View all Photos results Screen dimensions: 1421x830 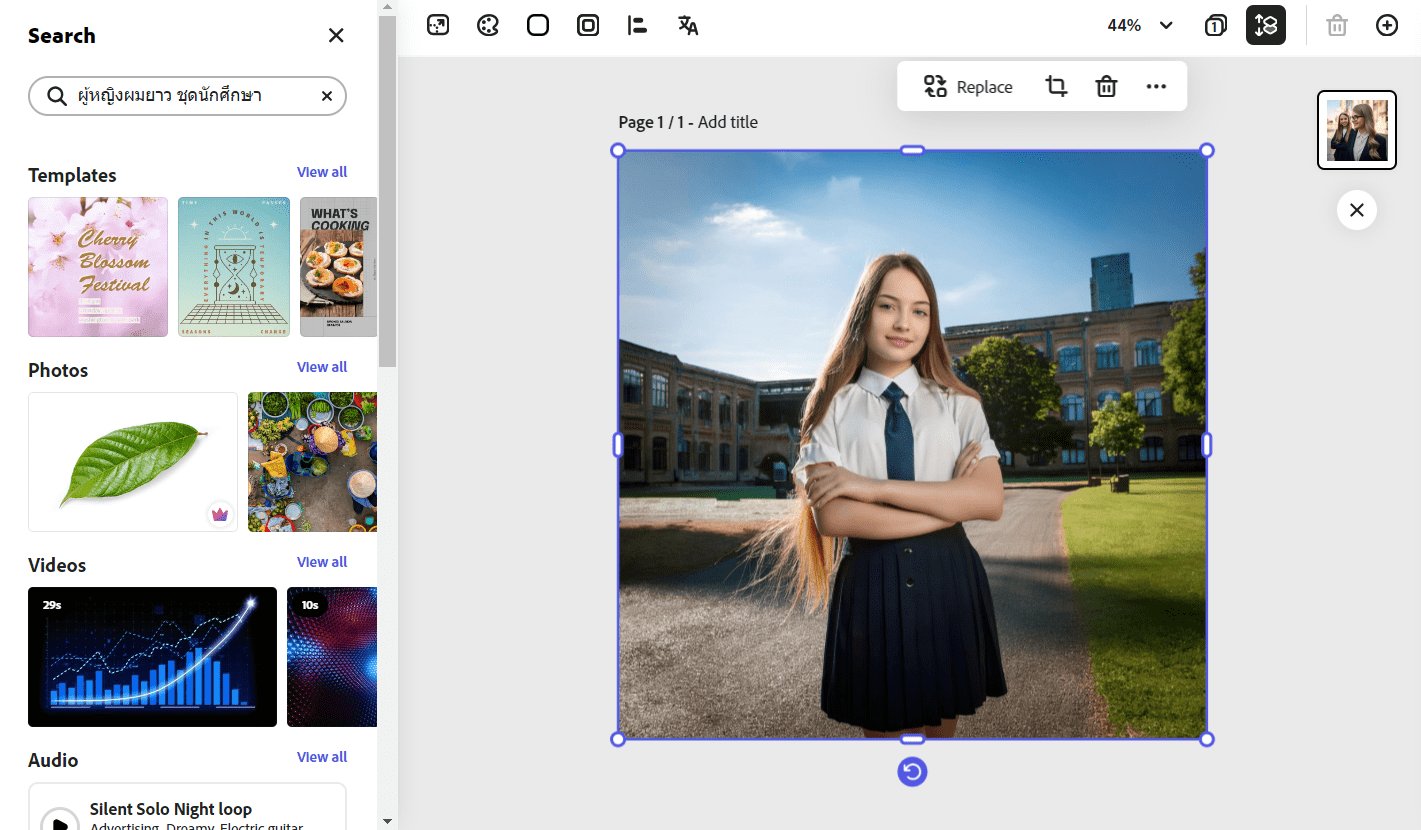click(x=322, y=367)
